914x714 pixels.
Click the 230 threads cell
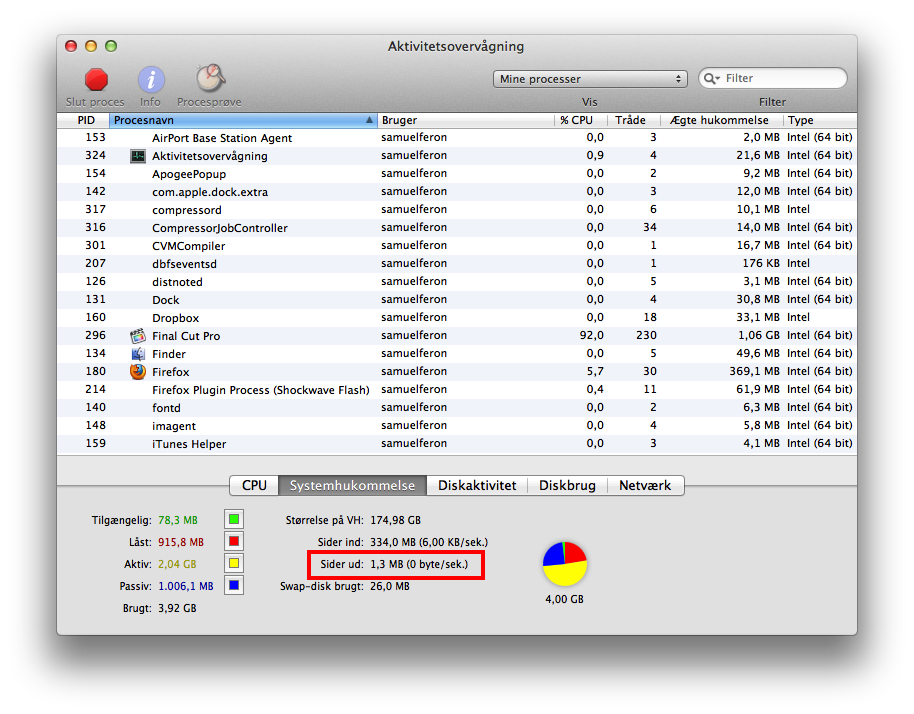tap(646, 336)
